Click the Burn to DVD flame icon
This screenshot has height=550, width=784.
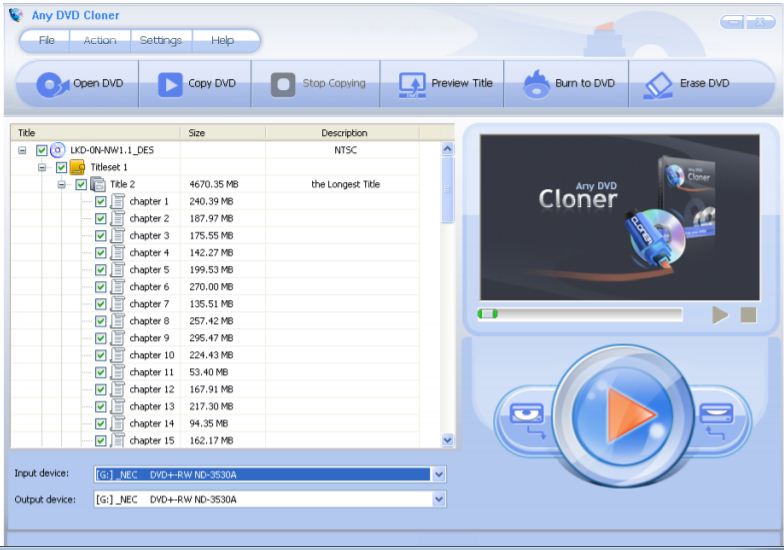536,84
